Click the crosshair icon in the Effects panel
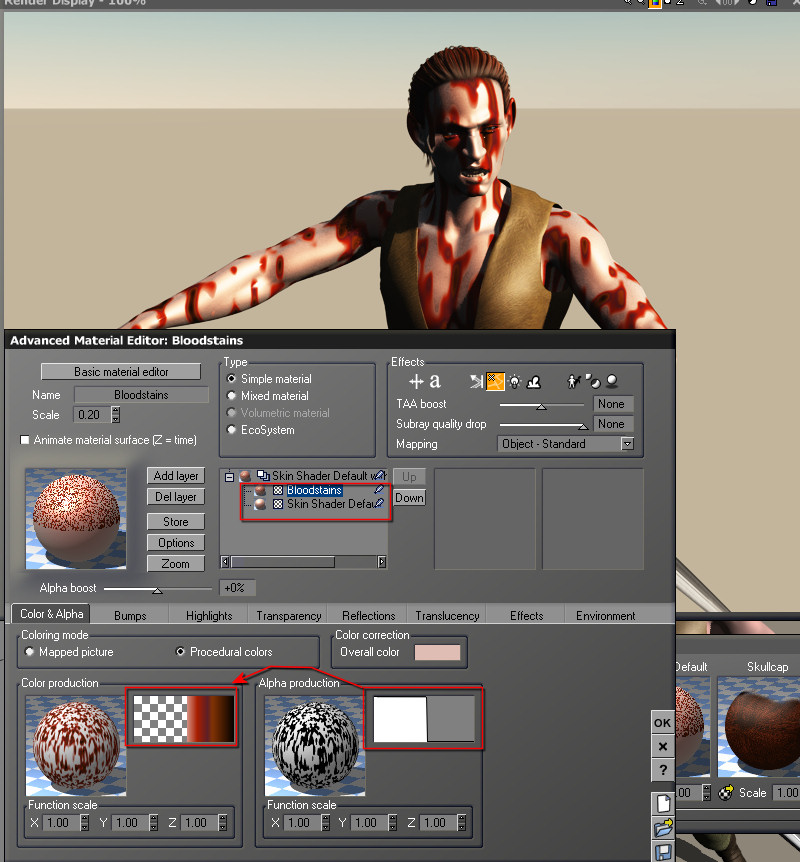The width and height of the screenshot is (800, 862). click(417, 381)
